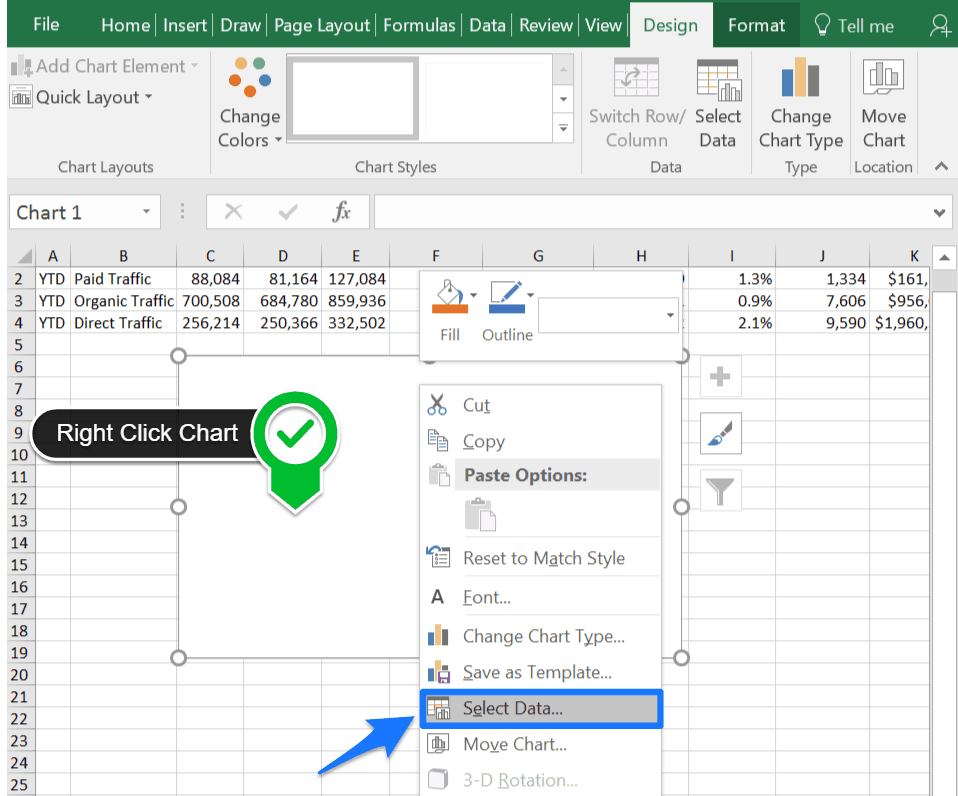Choose Move Chart... in context menu

click(541, 744)
